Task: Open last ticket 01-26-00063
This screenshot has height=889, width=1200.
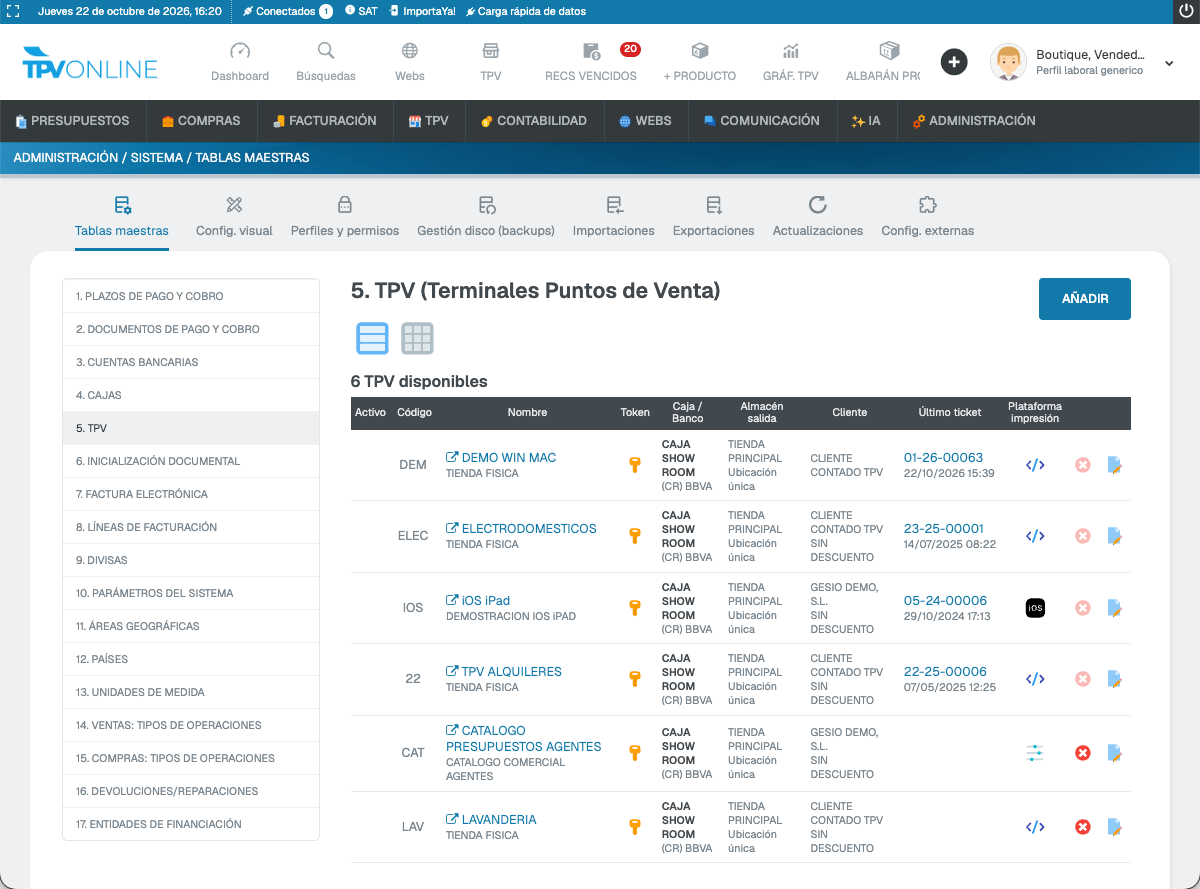Action: pos(944,457)
